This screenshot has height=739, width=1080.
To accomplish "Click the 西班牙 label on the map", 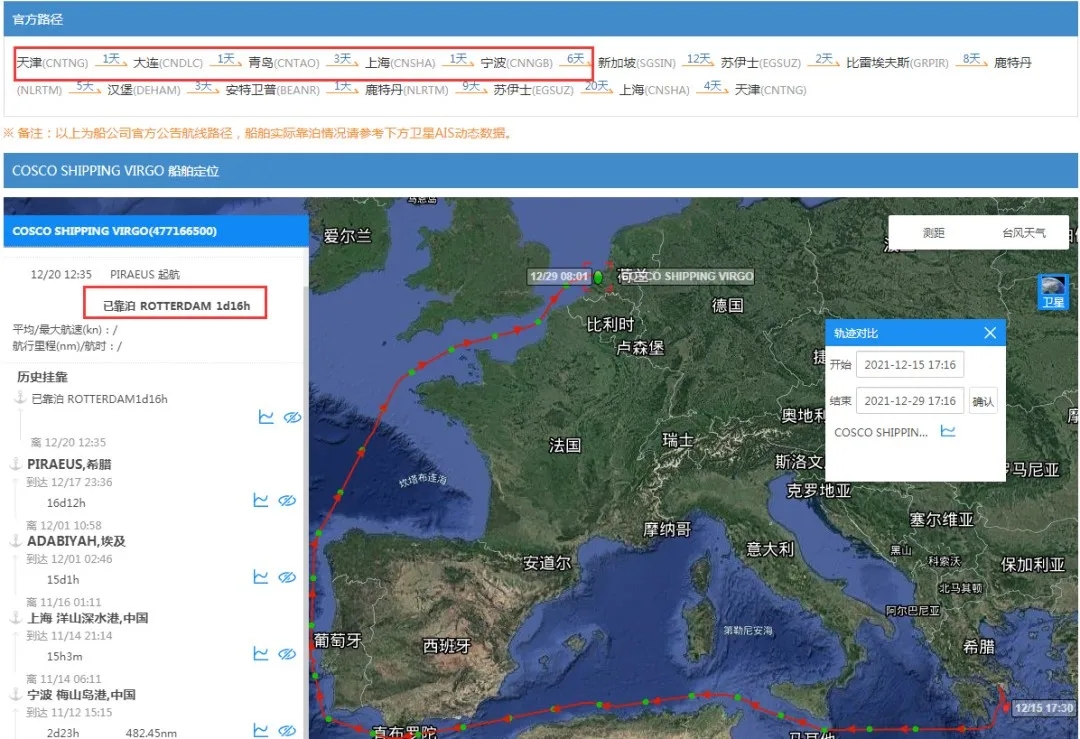I will [446, 645].
